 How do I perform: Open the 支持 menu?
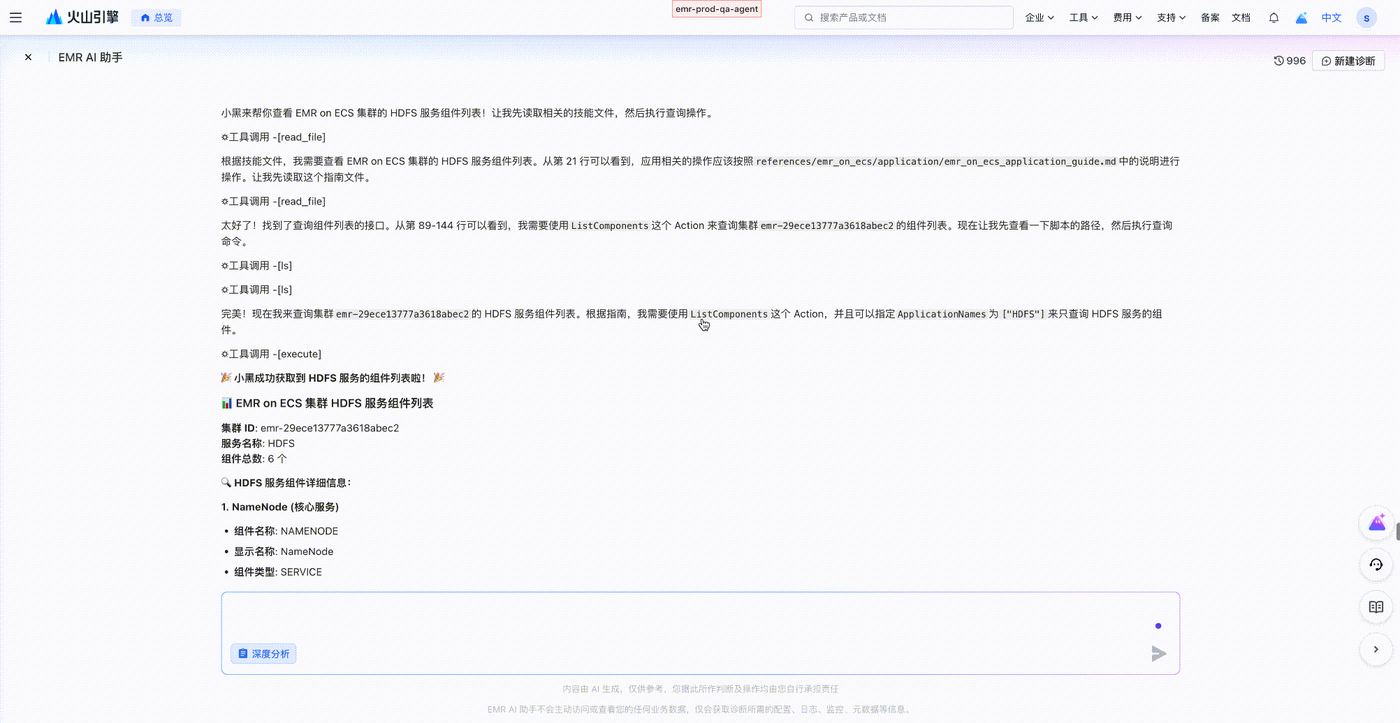[1172, 17]
